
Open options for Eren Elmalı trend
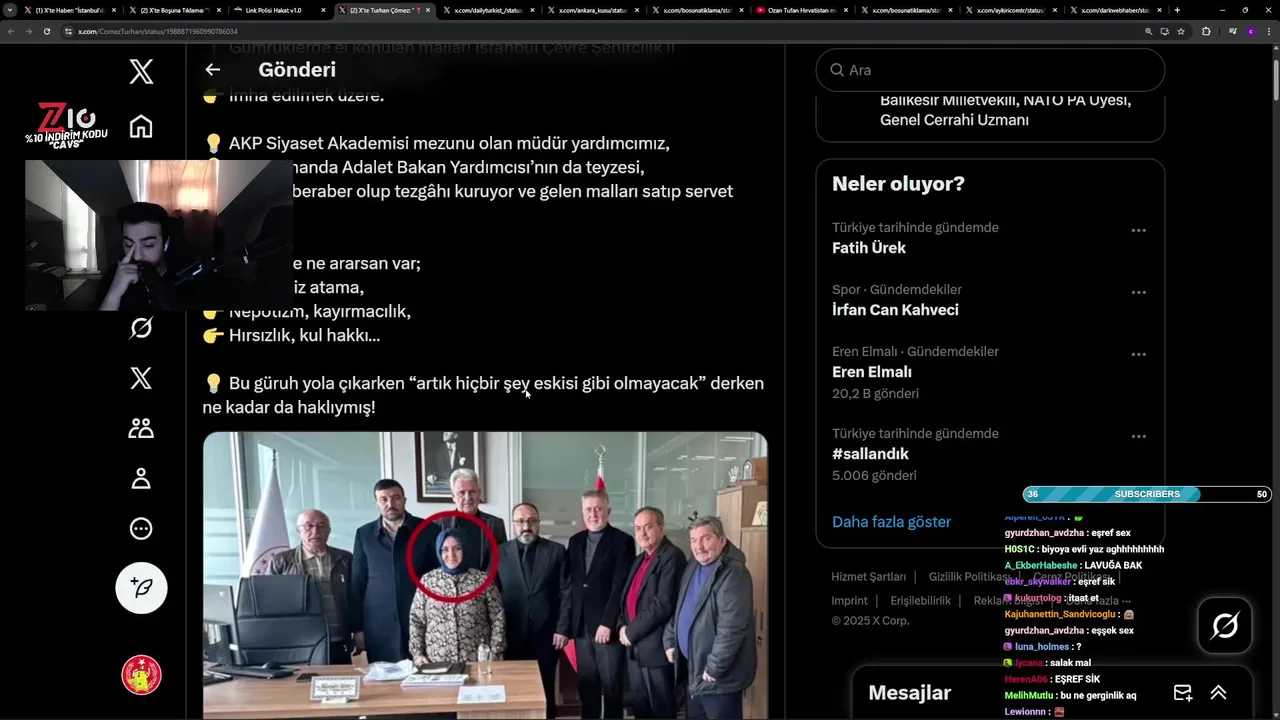(1138, 354)
